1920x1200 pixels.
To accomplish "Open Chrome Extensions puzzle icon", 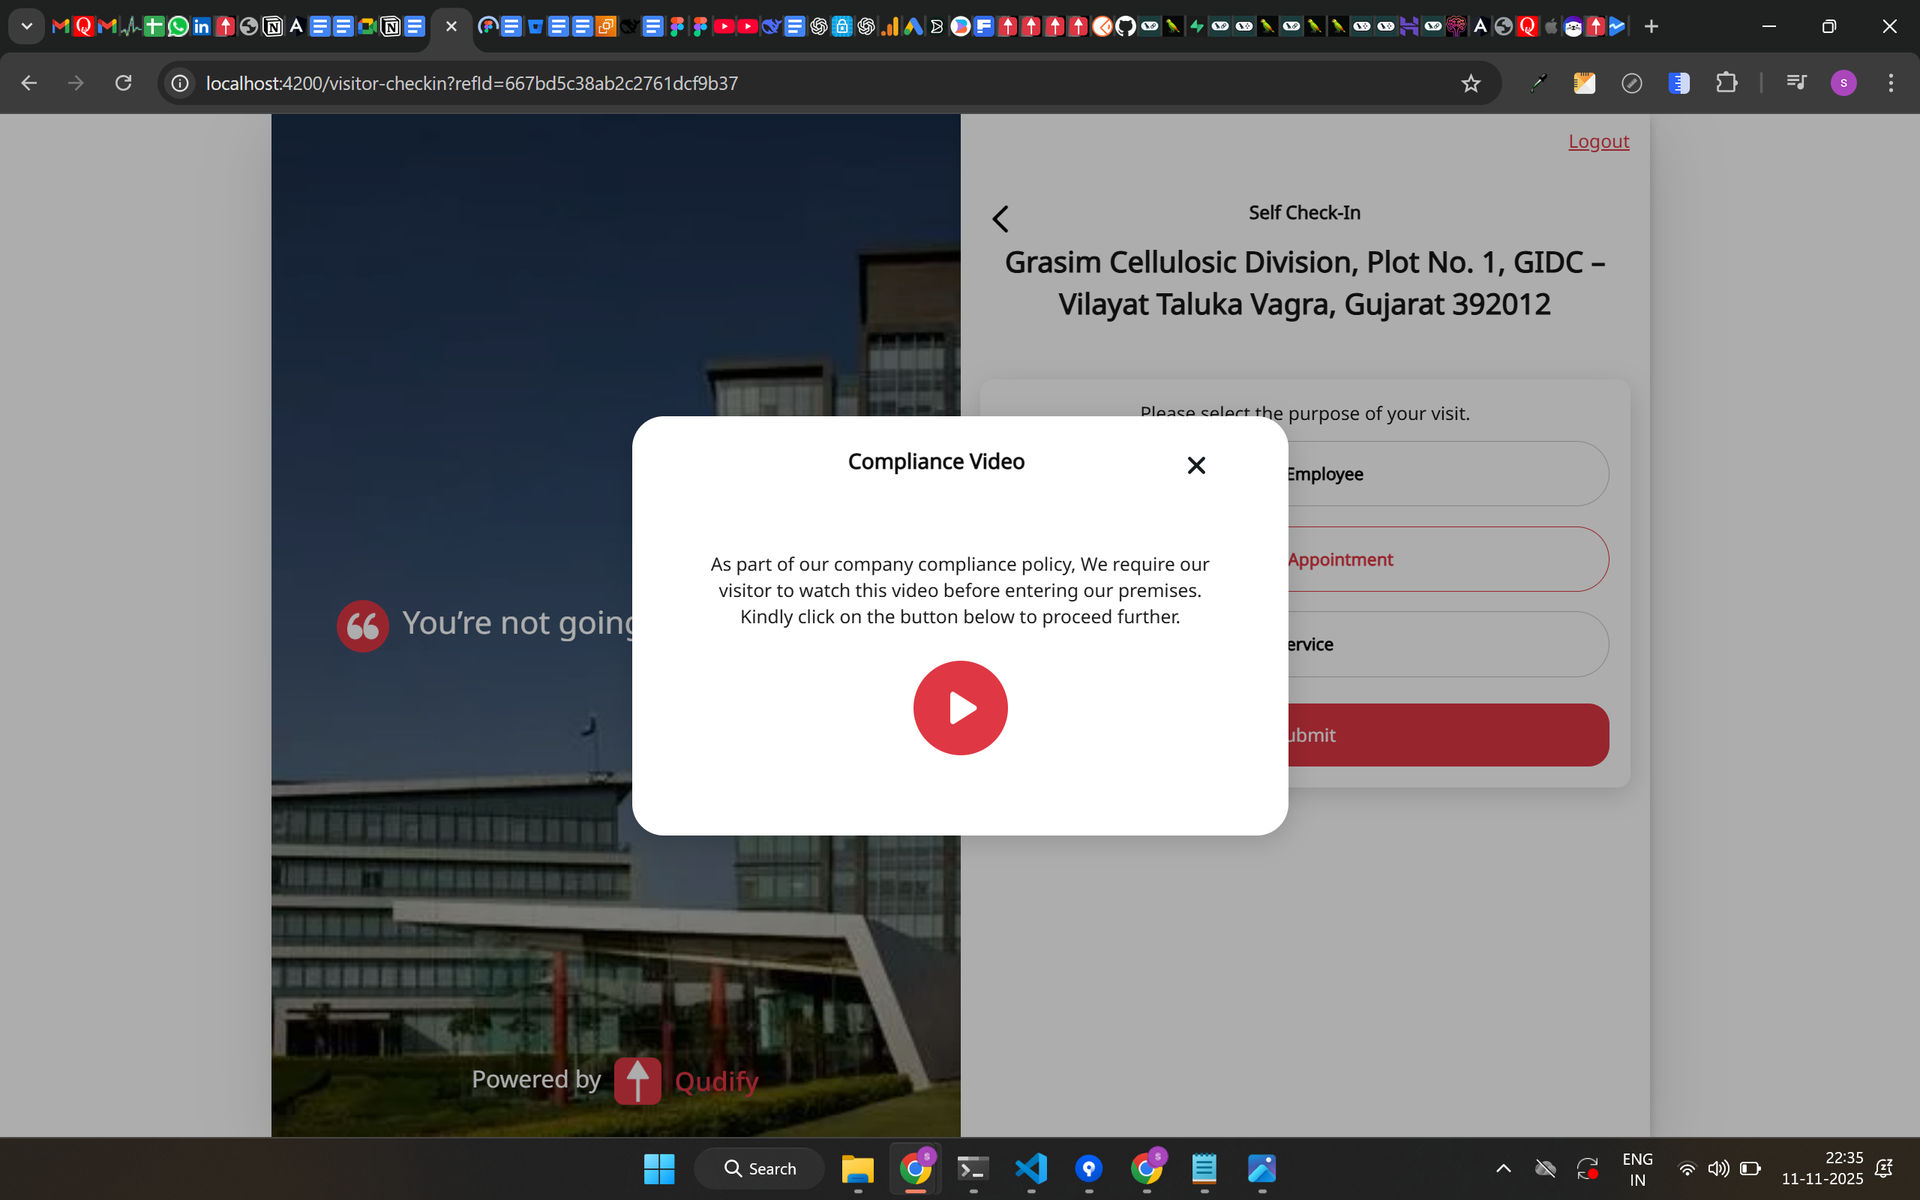I will click(1726, 83).
